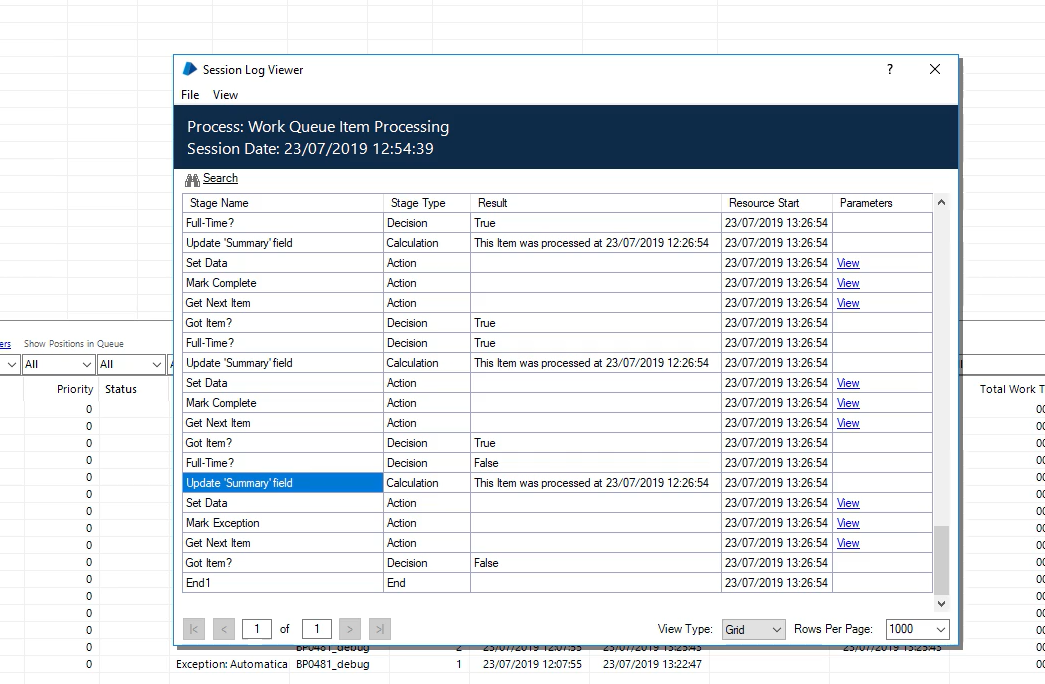
Task: Sort by Parameters column header
Action: tap(882, 203)
